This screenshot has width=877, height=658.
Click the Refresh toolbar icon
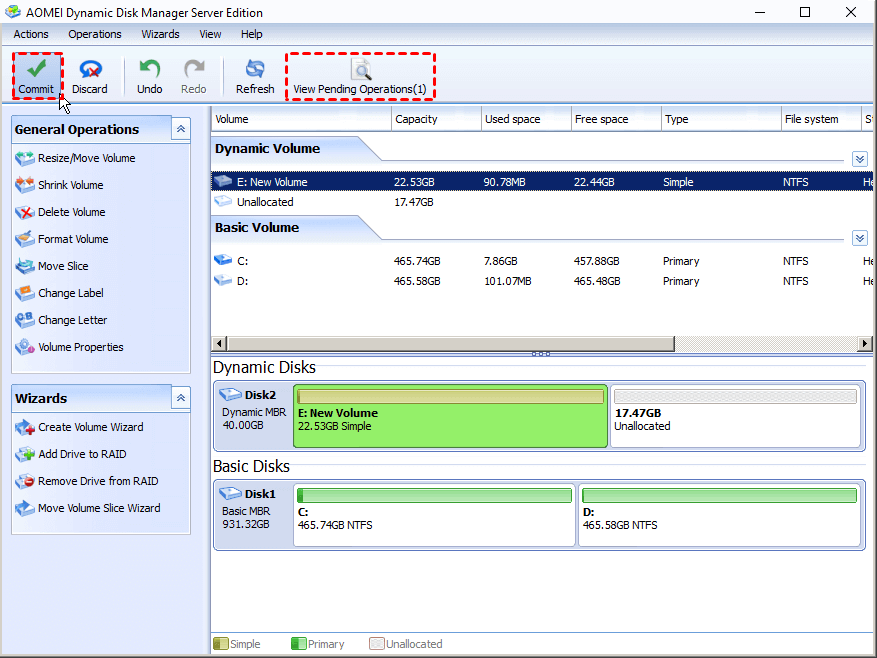point(255,70)
